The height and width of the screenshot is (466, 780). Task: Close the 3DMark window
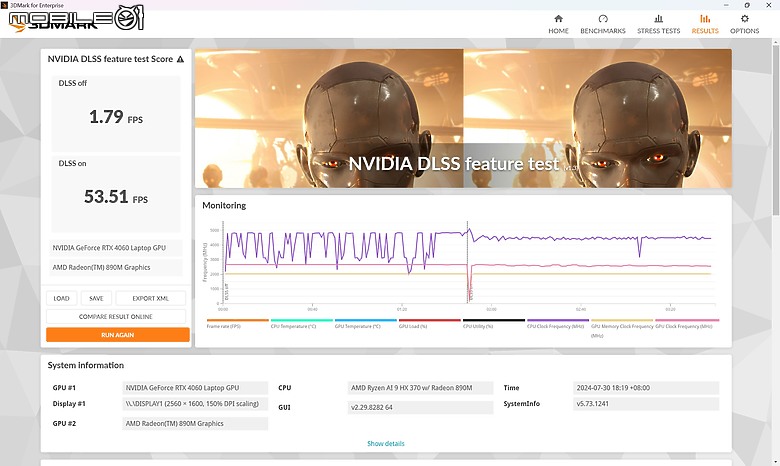click(769, 5)
